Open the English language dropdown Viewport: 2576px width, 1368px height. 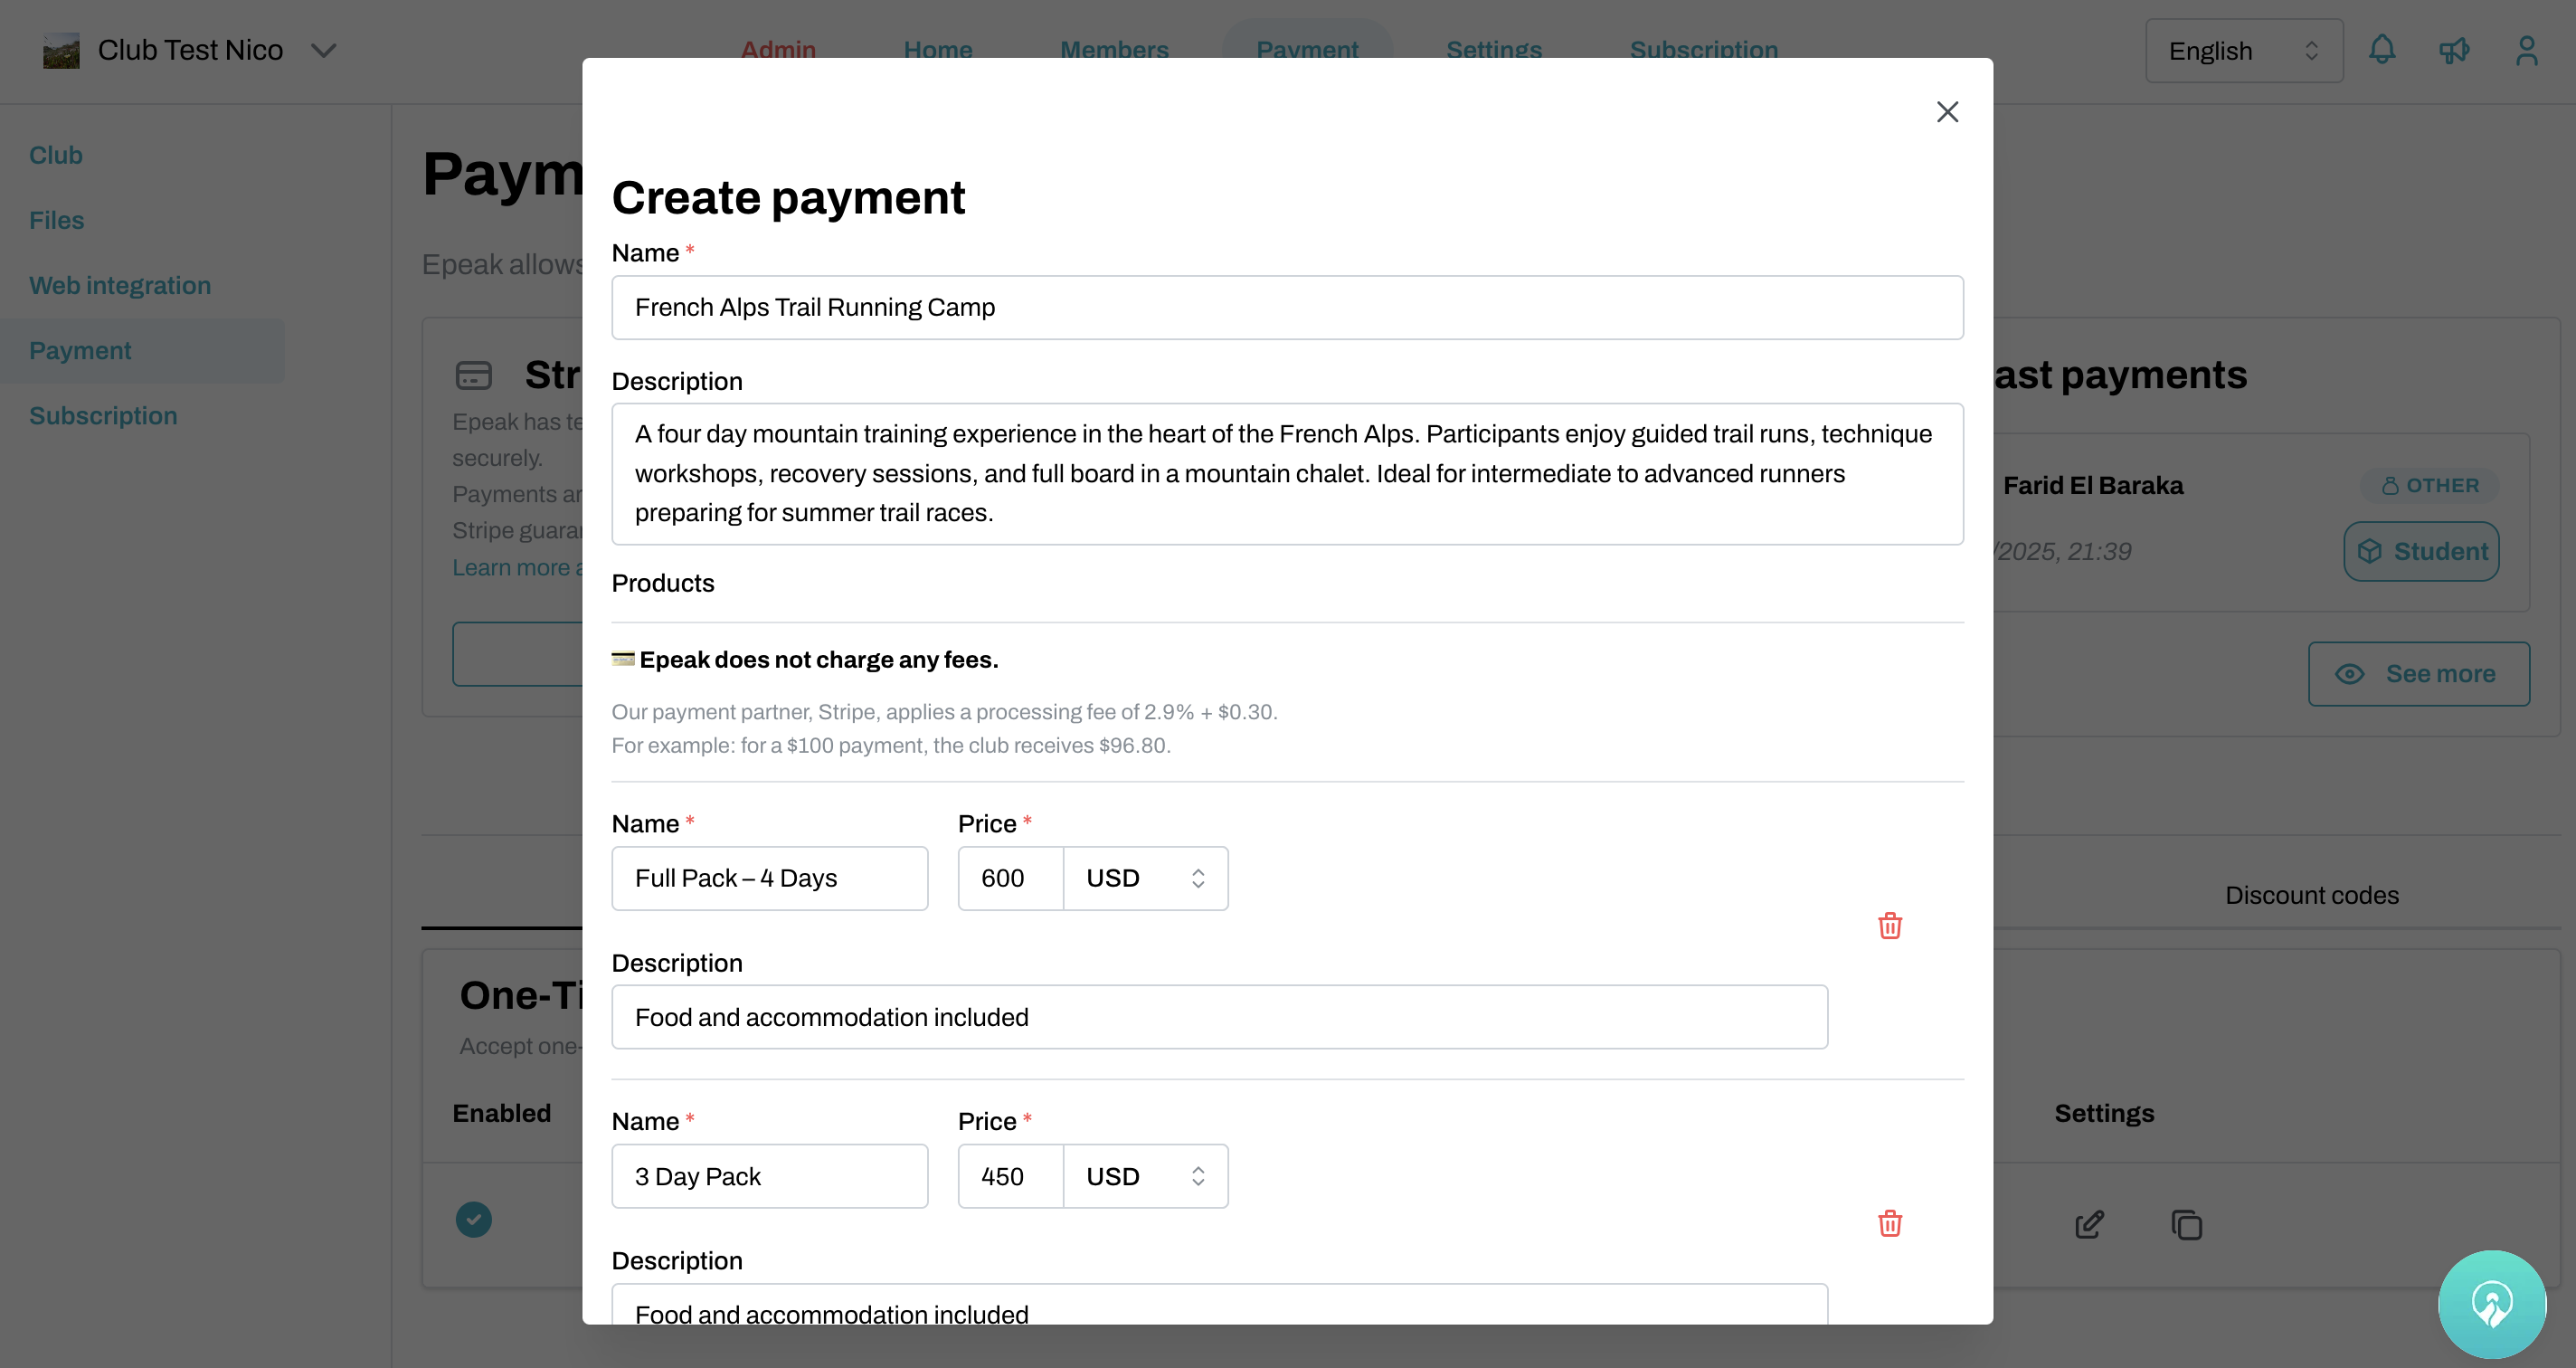(x=2243, y=50)
